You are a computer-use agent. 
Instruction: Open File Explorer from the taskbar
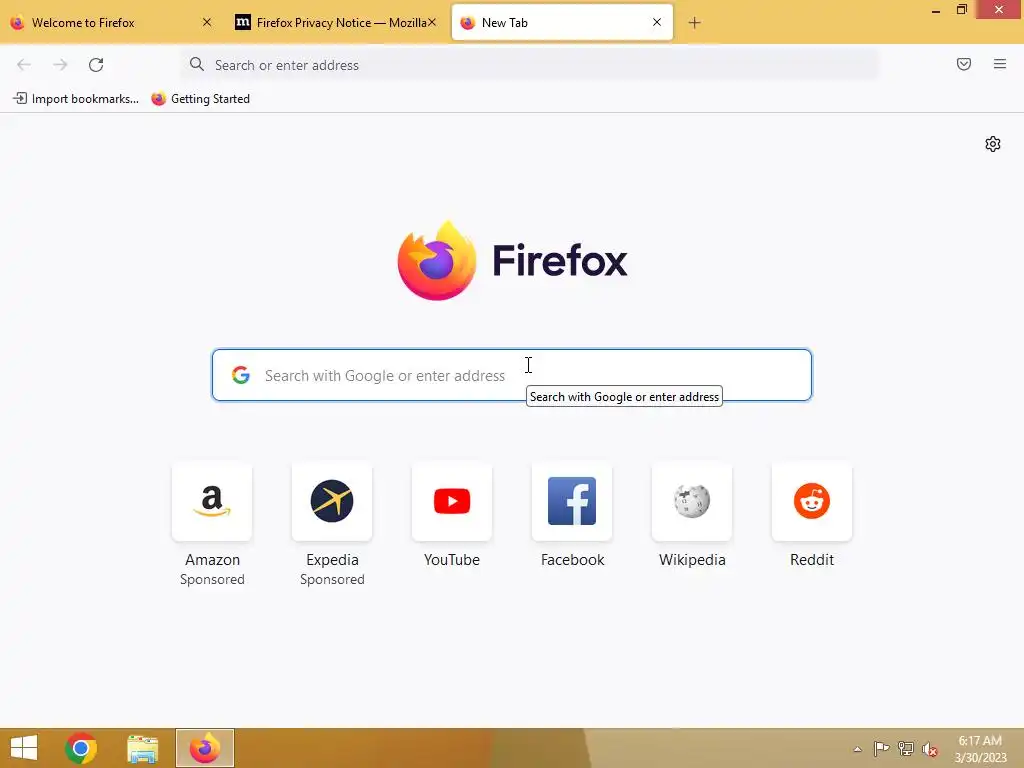142,748
